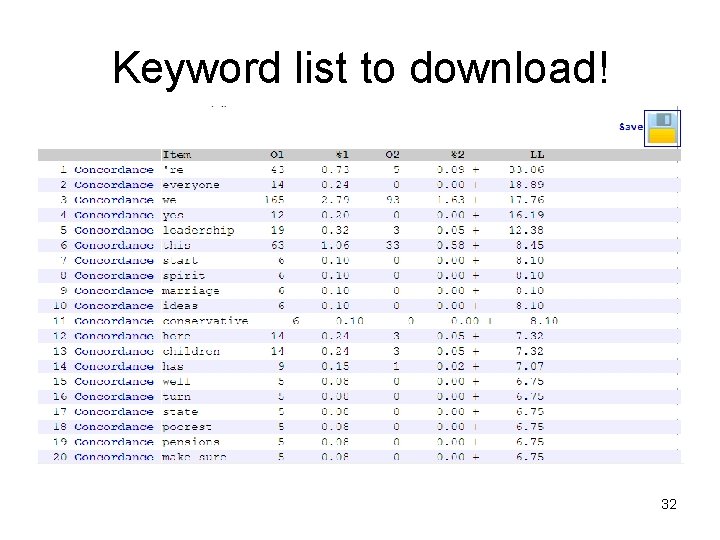Open Concordance link for leadership
Screen dimensions: 720x540
pos(114,231)
